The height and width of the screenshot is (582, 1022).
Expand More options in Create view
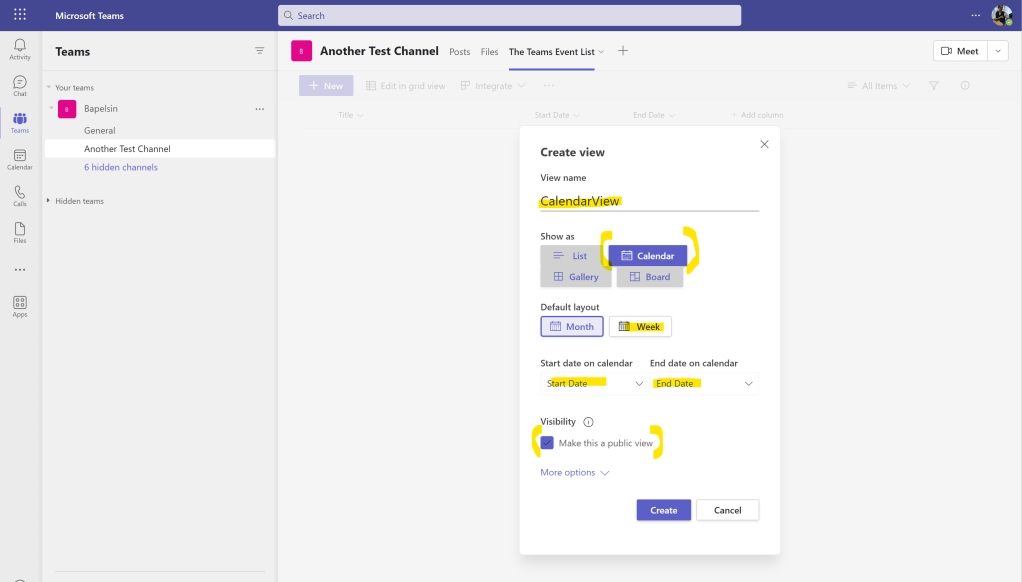pos(574,473)
